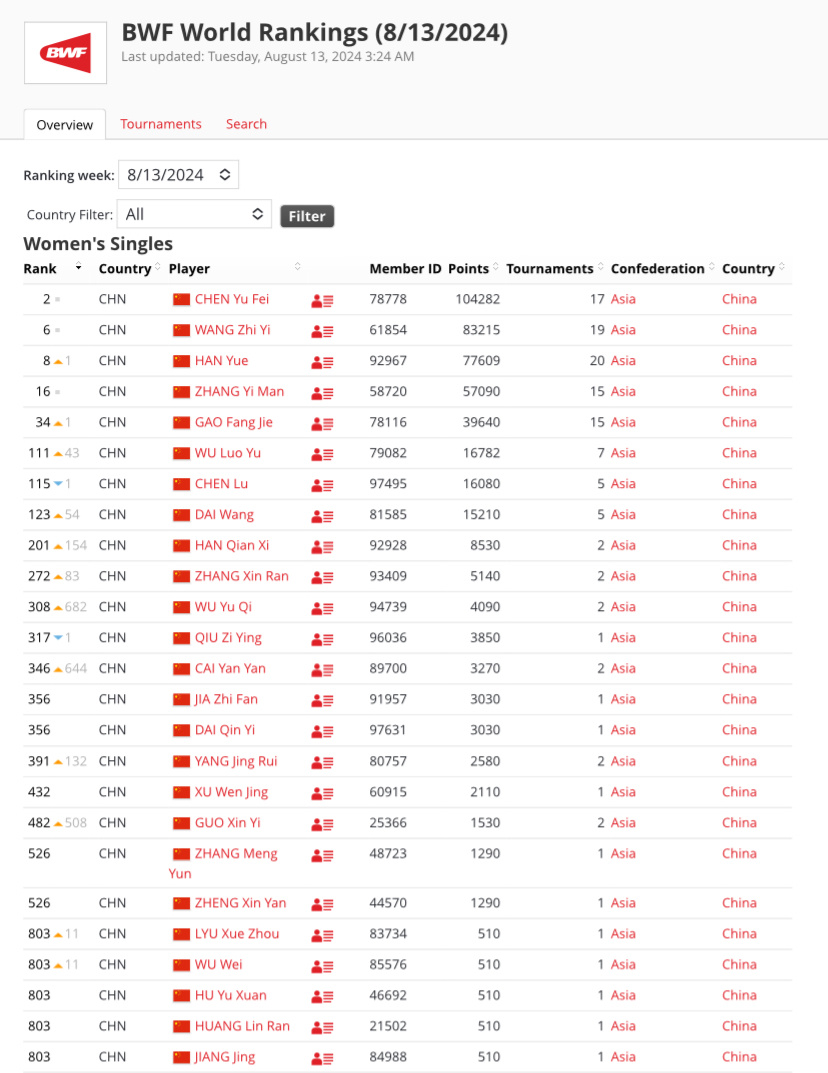Open JIANG Jing's player profile icon

pos(322,1059)
